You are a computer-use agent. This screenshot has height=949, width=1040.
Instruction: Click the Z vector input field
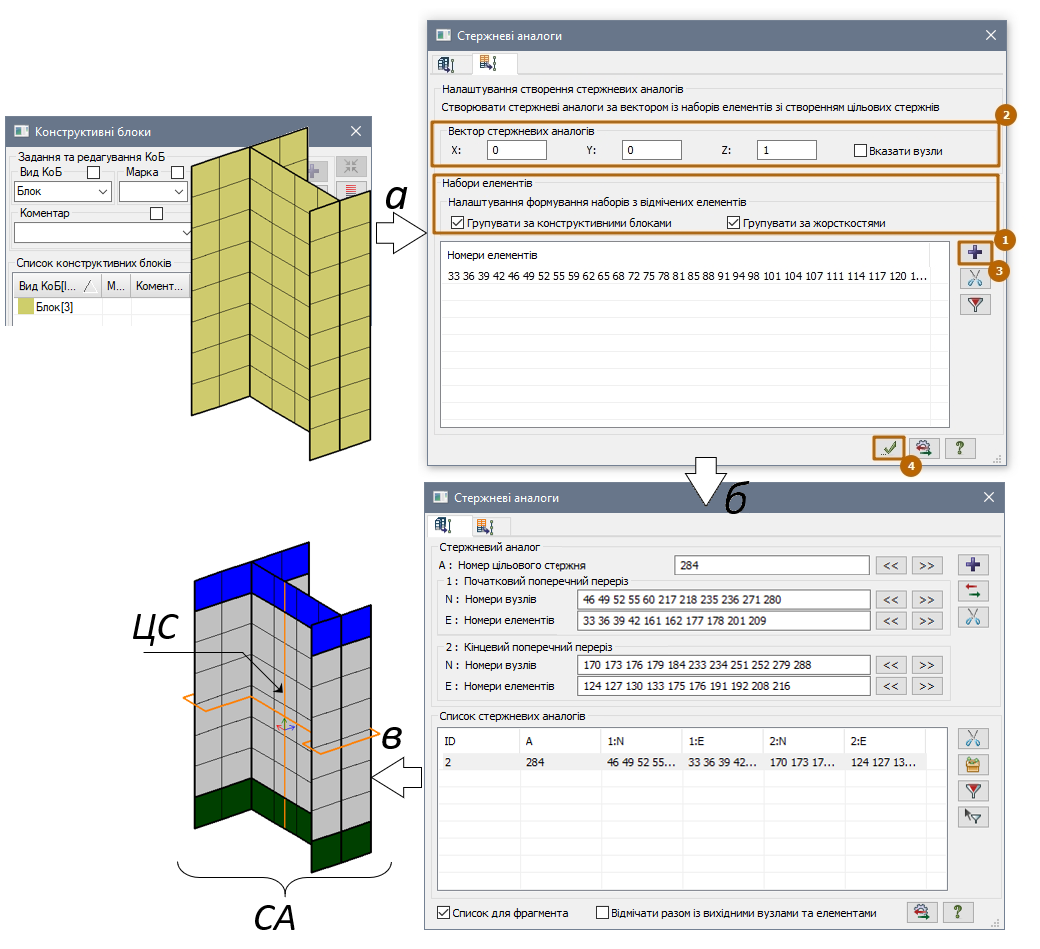click(786, 151)
